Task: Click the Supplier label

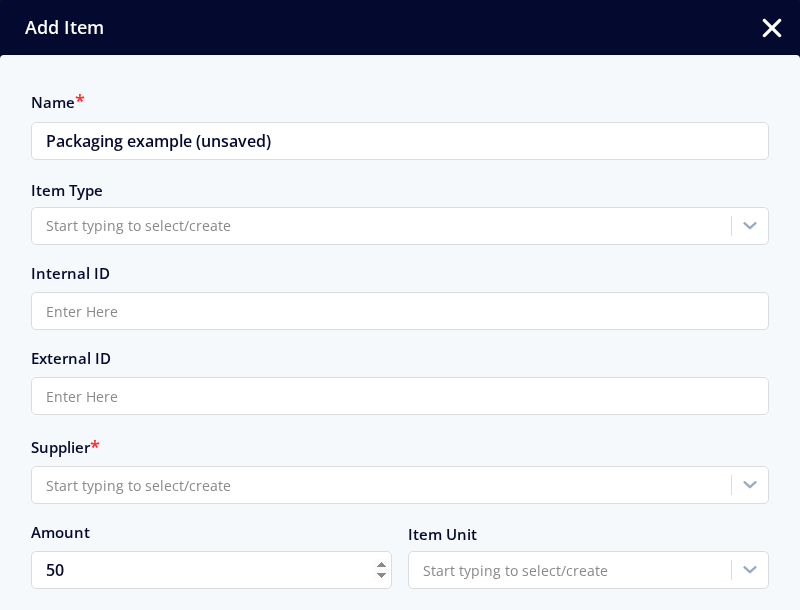Action: (x=61, y=448)
